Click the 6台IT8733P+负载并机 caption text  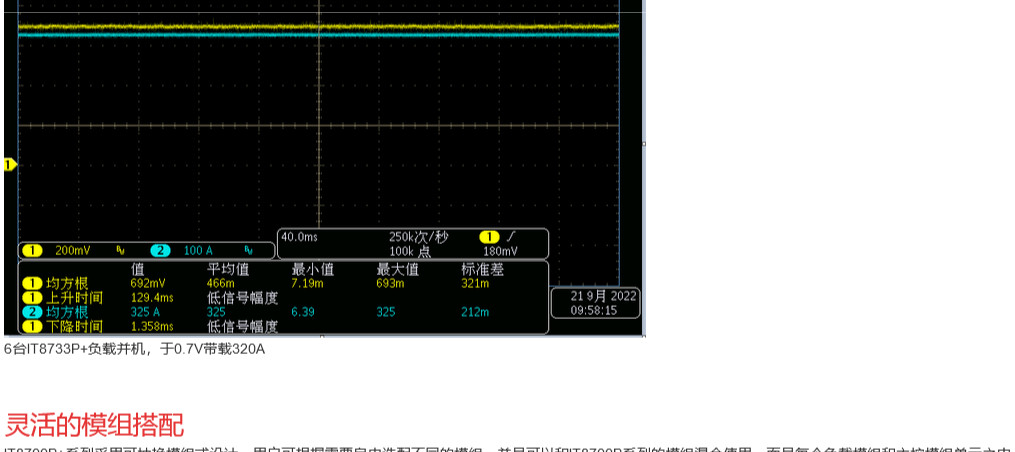(134, 349)
